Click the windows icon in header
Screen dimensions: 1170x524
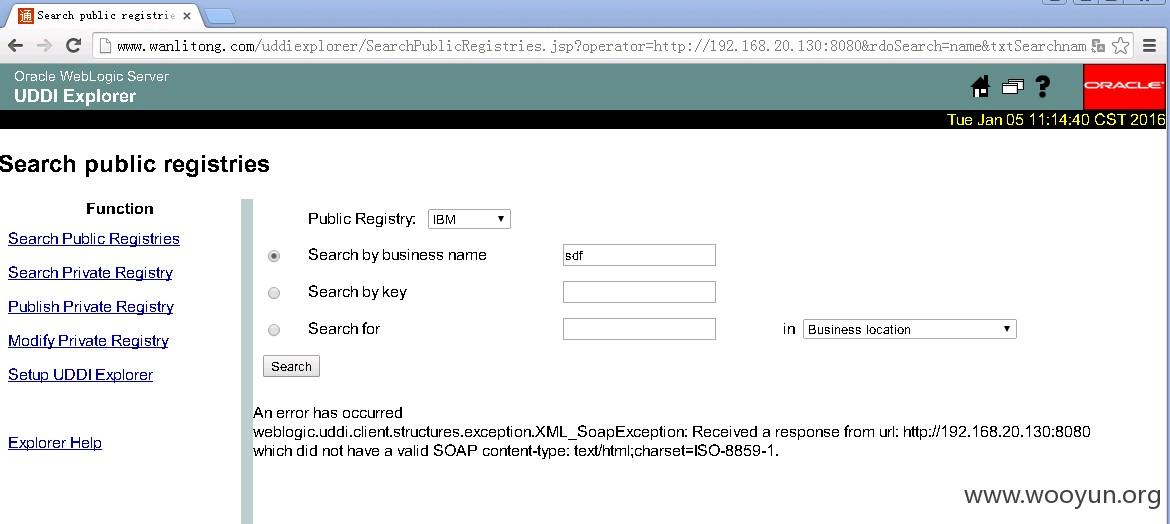(x=1013, y=87)
